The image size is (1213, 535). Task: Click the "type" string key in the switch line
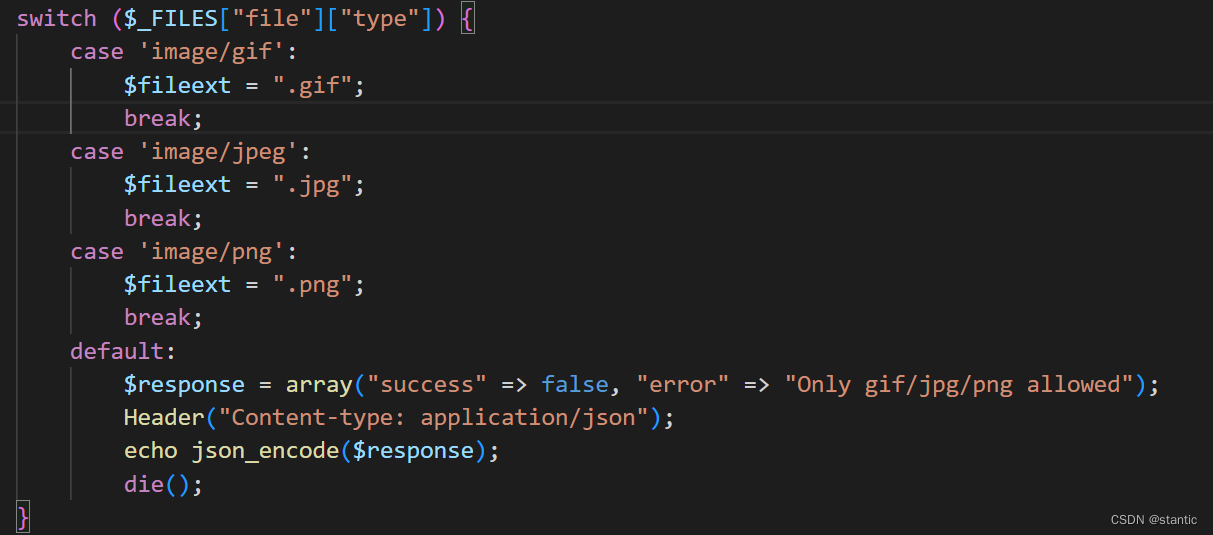coord(379,19)
